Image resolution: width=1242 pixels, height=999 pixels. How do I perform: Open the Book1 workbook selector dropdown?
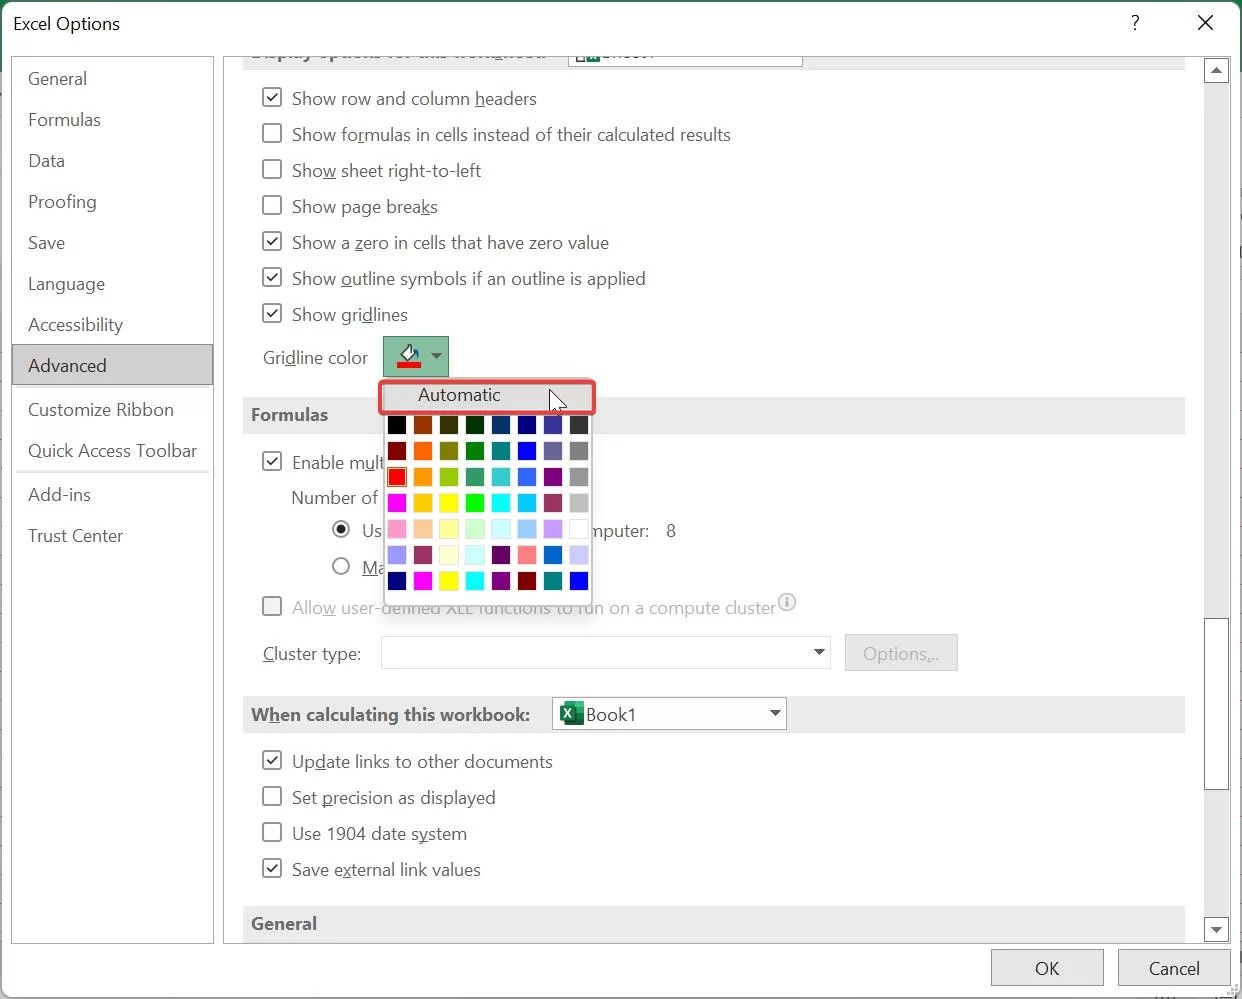click(774, 713)
